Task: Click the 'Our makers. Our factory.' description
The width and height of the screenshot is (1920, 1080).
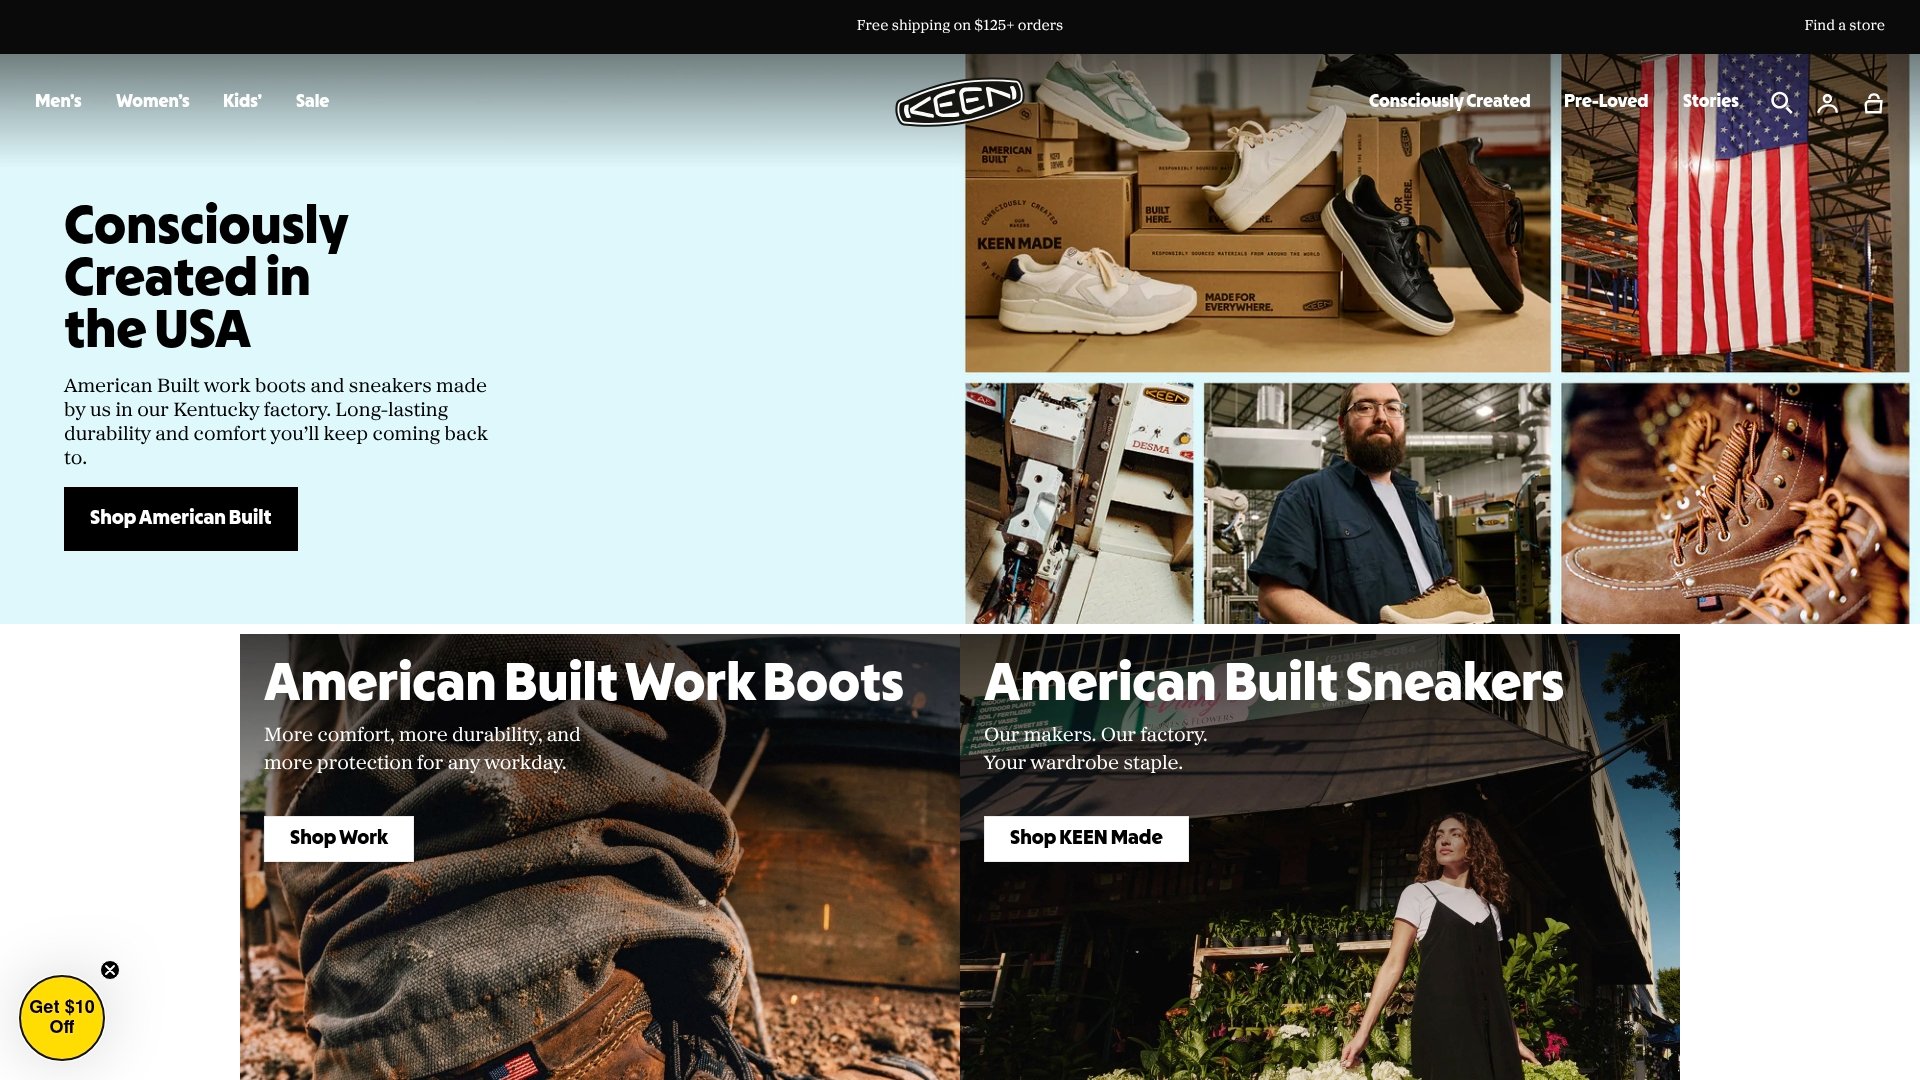Action: tap(1096, 749)
